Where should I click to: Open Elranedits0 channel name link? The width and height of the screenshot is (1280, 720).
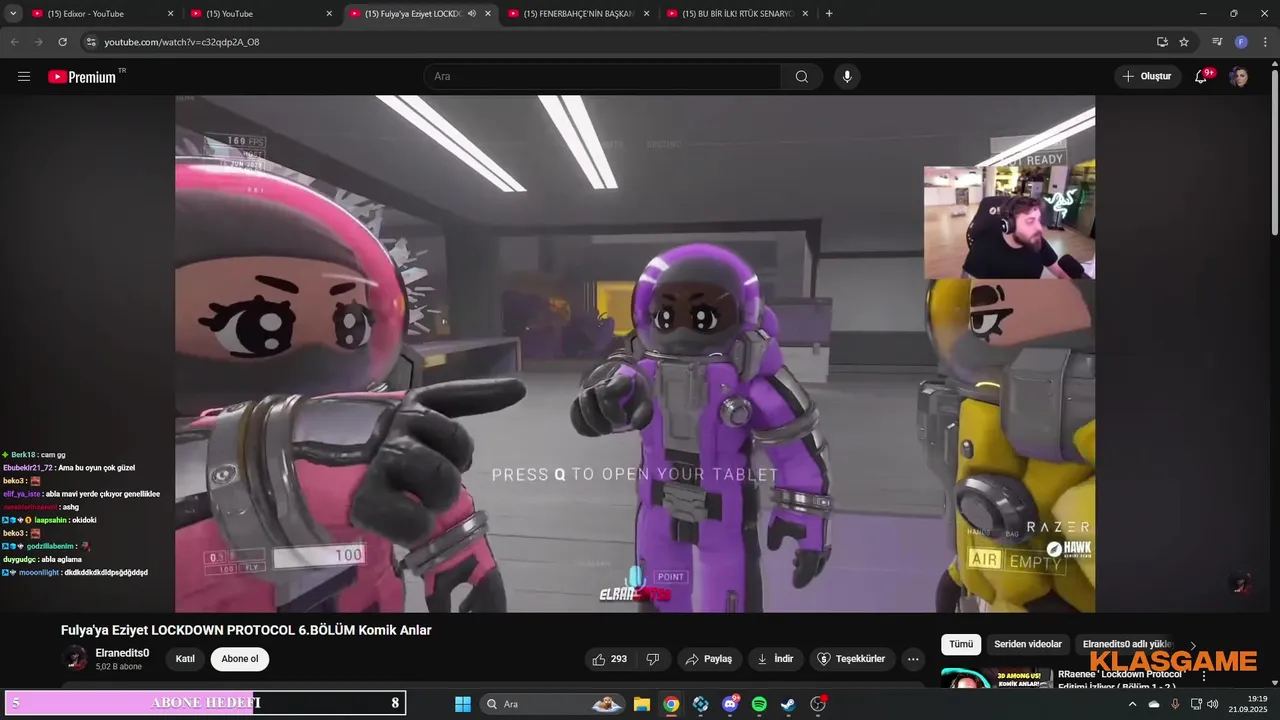click(x=122, y=653)
